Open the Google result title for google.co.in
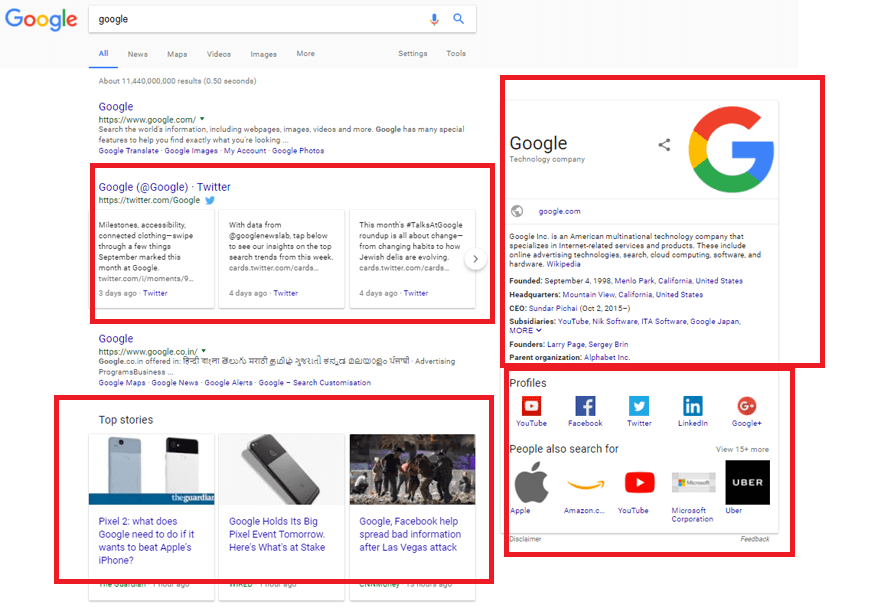 [116, 338]
